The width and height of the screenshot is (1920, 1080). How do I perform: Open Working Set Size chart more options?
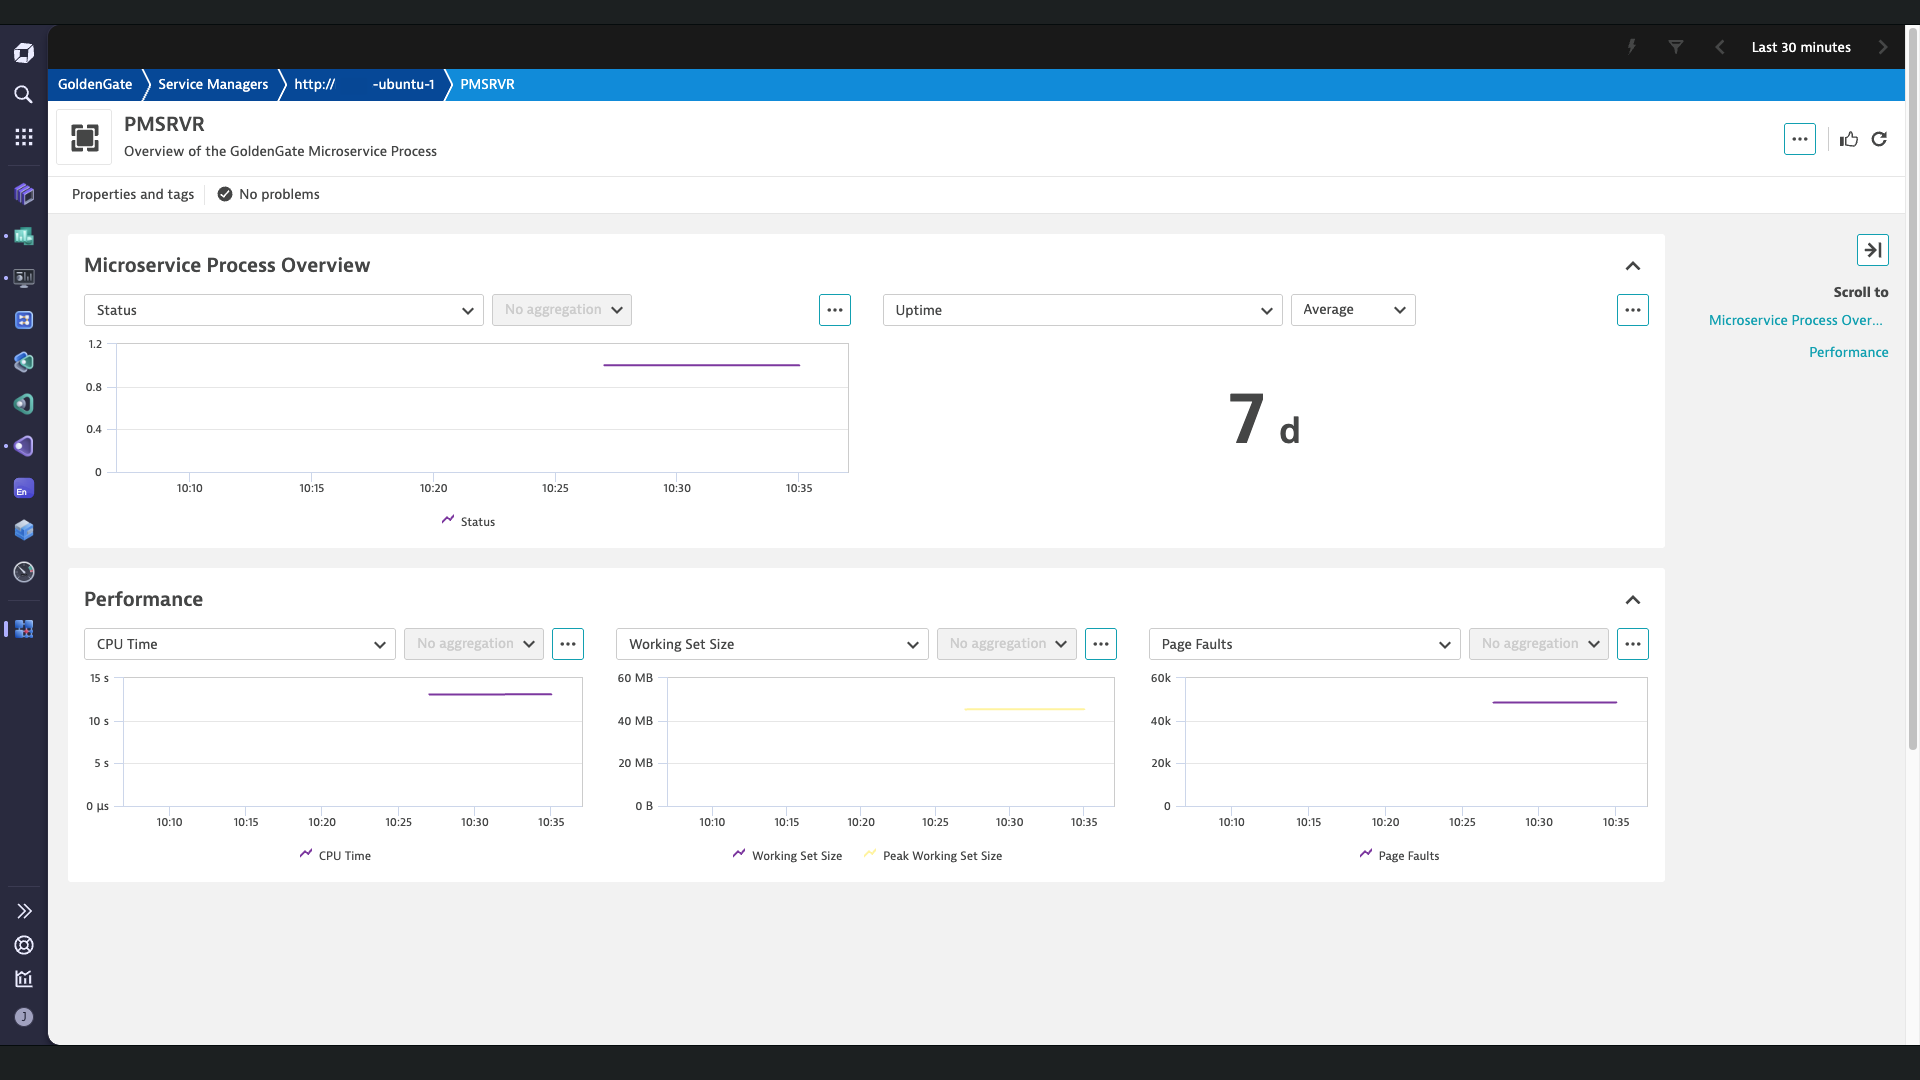click(1101, 644)
